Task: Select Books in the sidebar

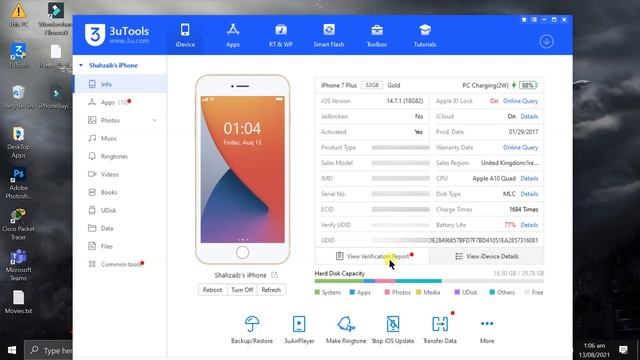Action: tap(120, 192)
